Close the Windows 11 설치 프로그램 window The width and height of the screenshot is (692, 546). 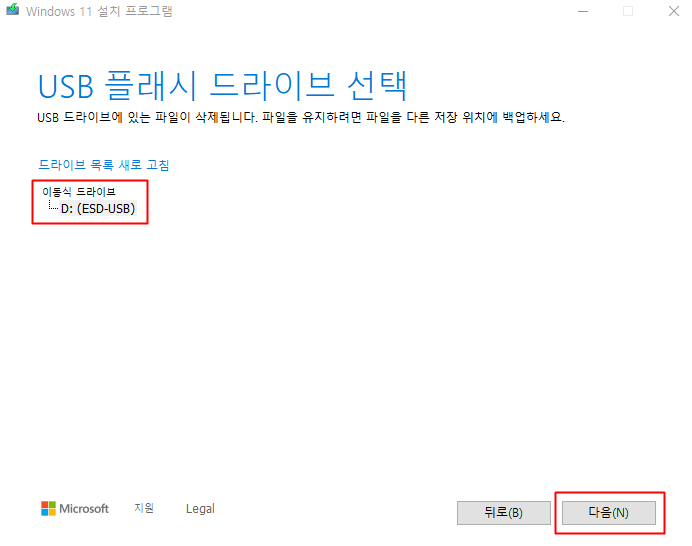(x=673, y=11)
